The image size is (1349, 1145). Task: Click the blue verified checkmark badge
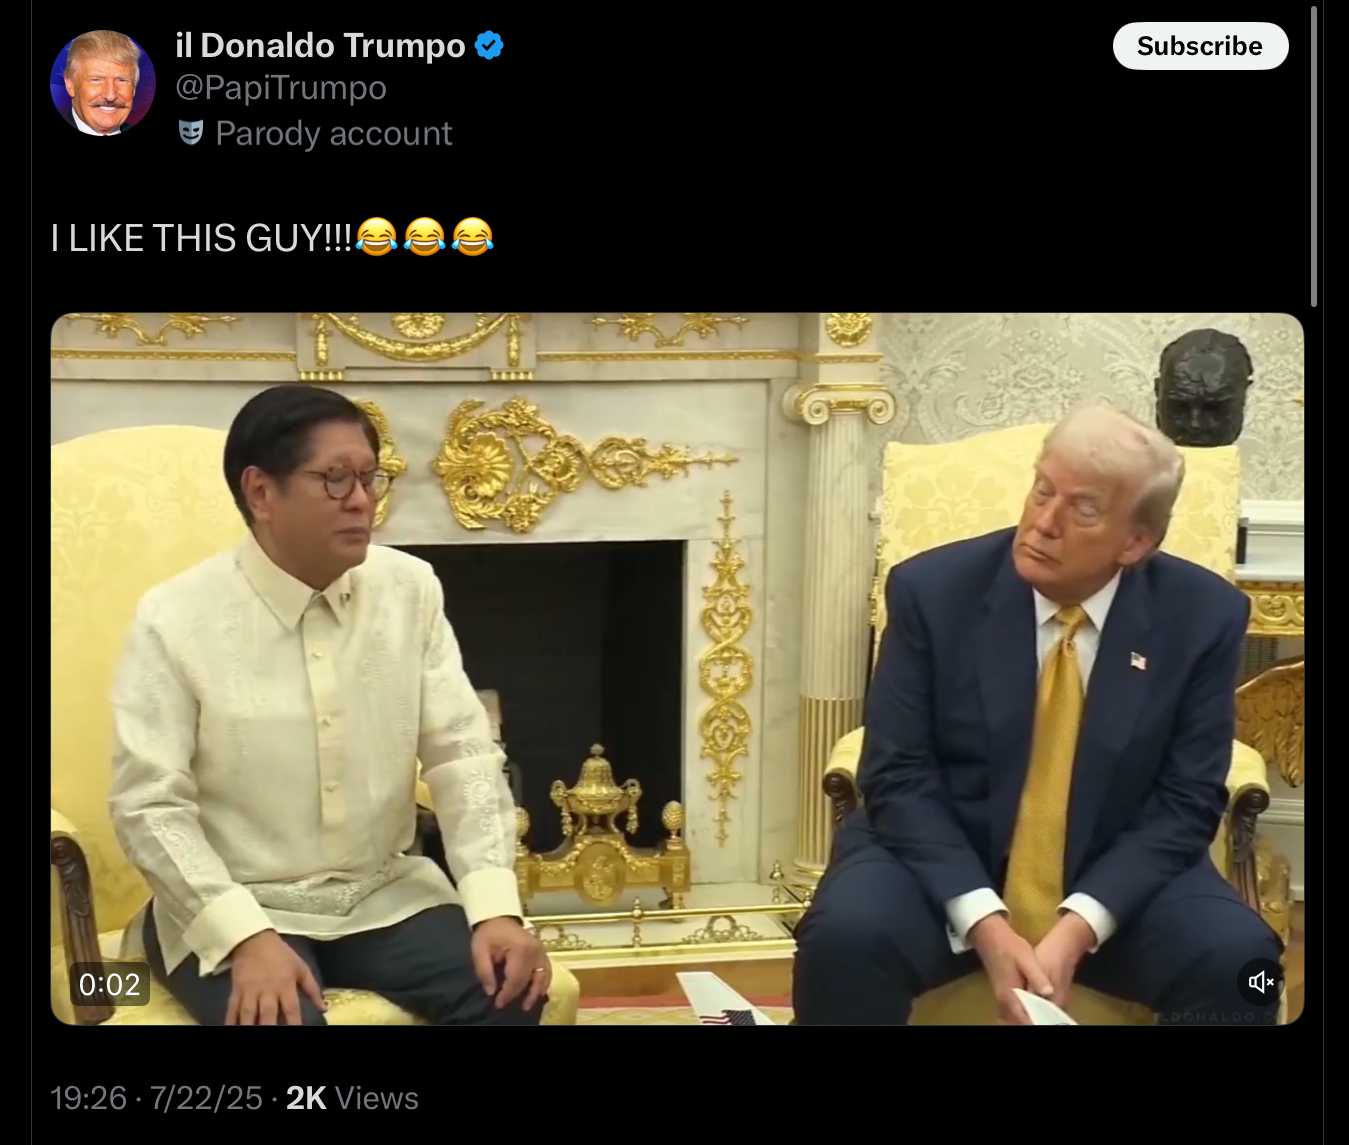[489, 46]
